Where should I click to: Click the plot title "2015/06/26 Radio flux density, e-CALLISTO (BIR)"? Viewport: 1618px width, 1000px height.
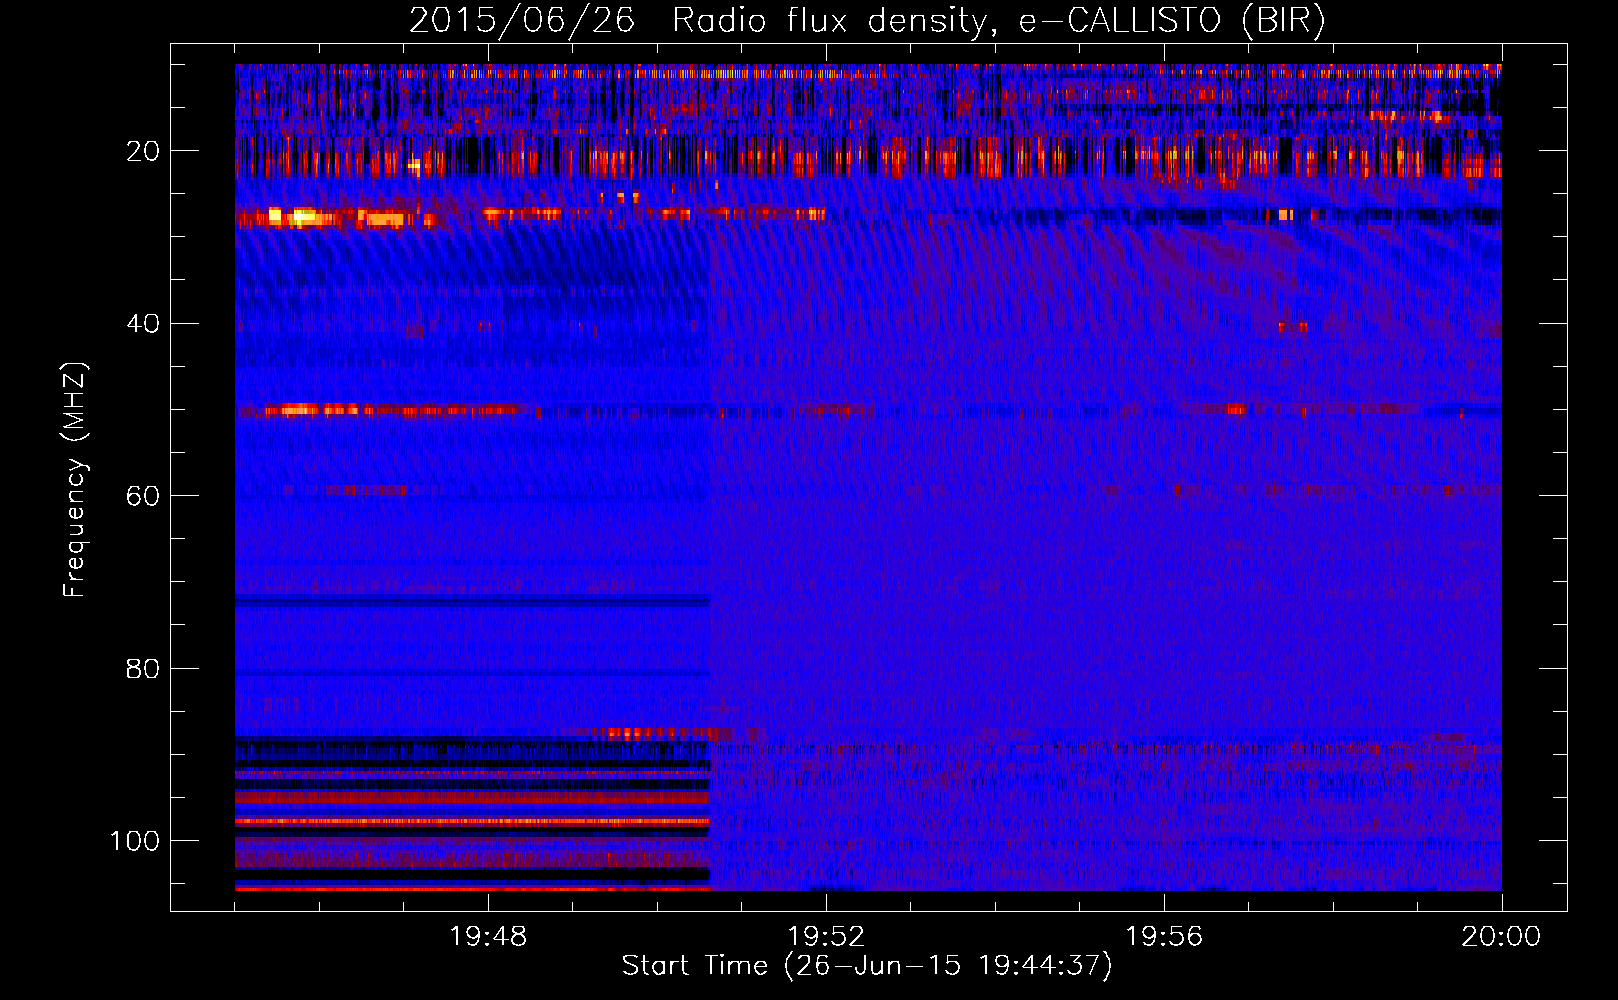[x=867, y=21]
